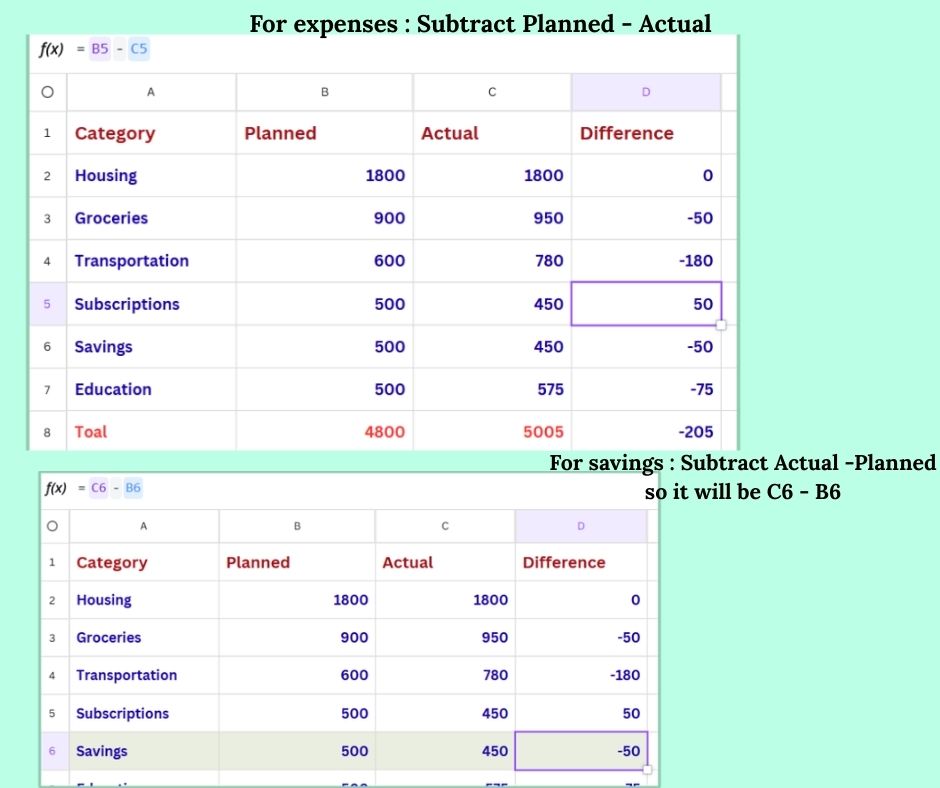Viewport: 940px width, 788px height.
Task: Click the bottom sheet's Groceries actual value 950
Action: [445, 637]
